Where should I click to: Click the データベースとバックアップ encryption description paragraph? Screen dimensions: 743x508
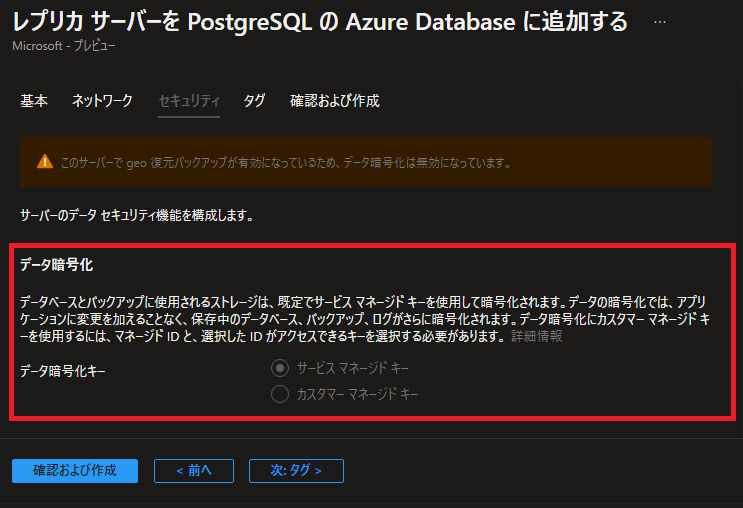[x=365, y=319]
